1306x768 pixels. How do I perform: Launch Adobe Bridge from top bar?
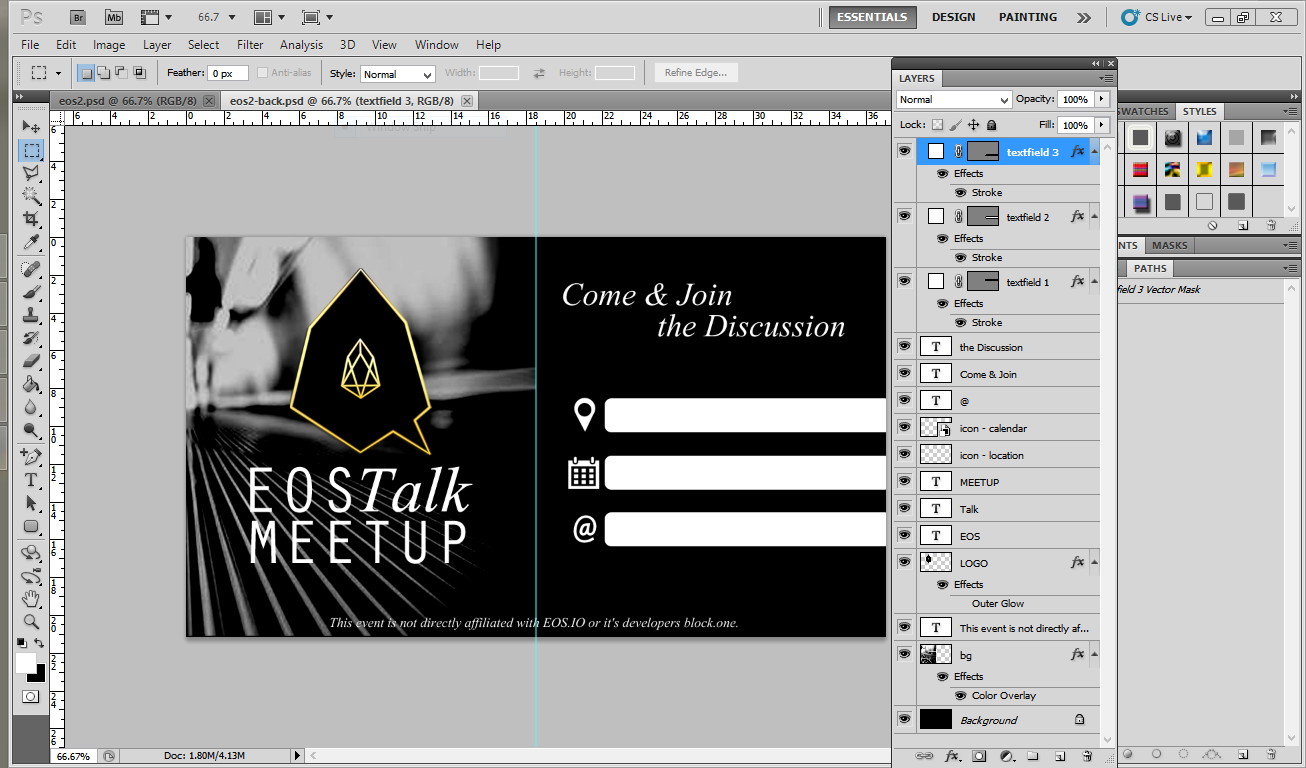79,17
